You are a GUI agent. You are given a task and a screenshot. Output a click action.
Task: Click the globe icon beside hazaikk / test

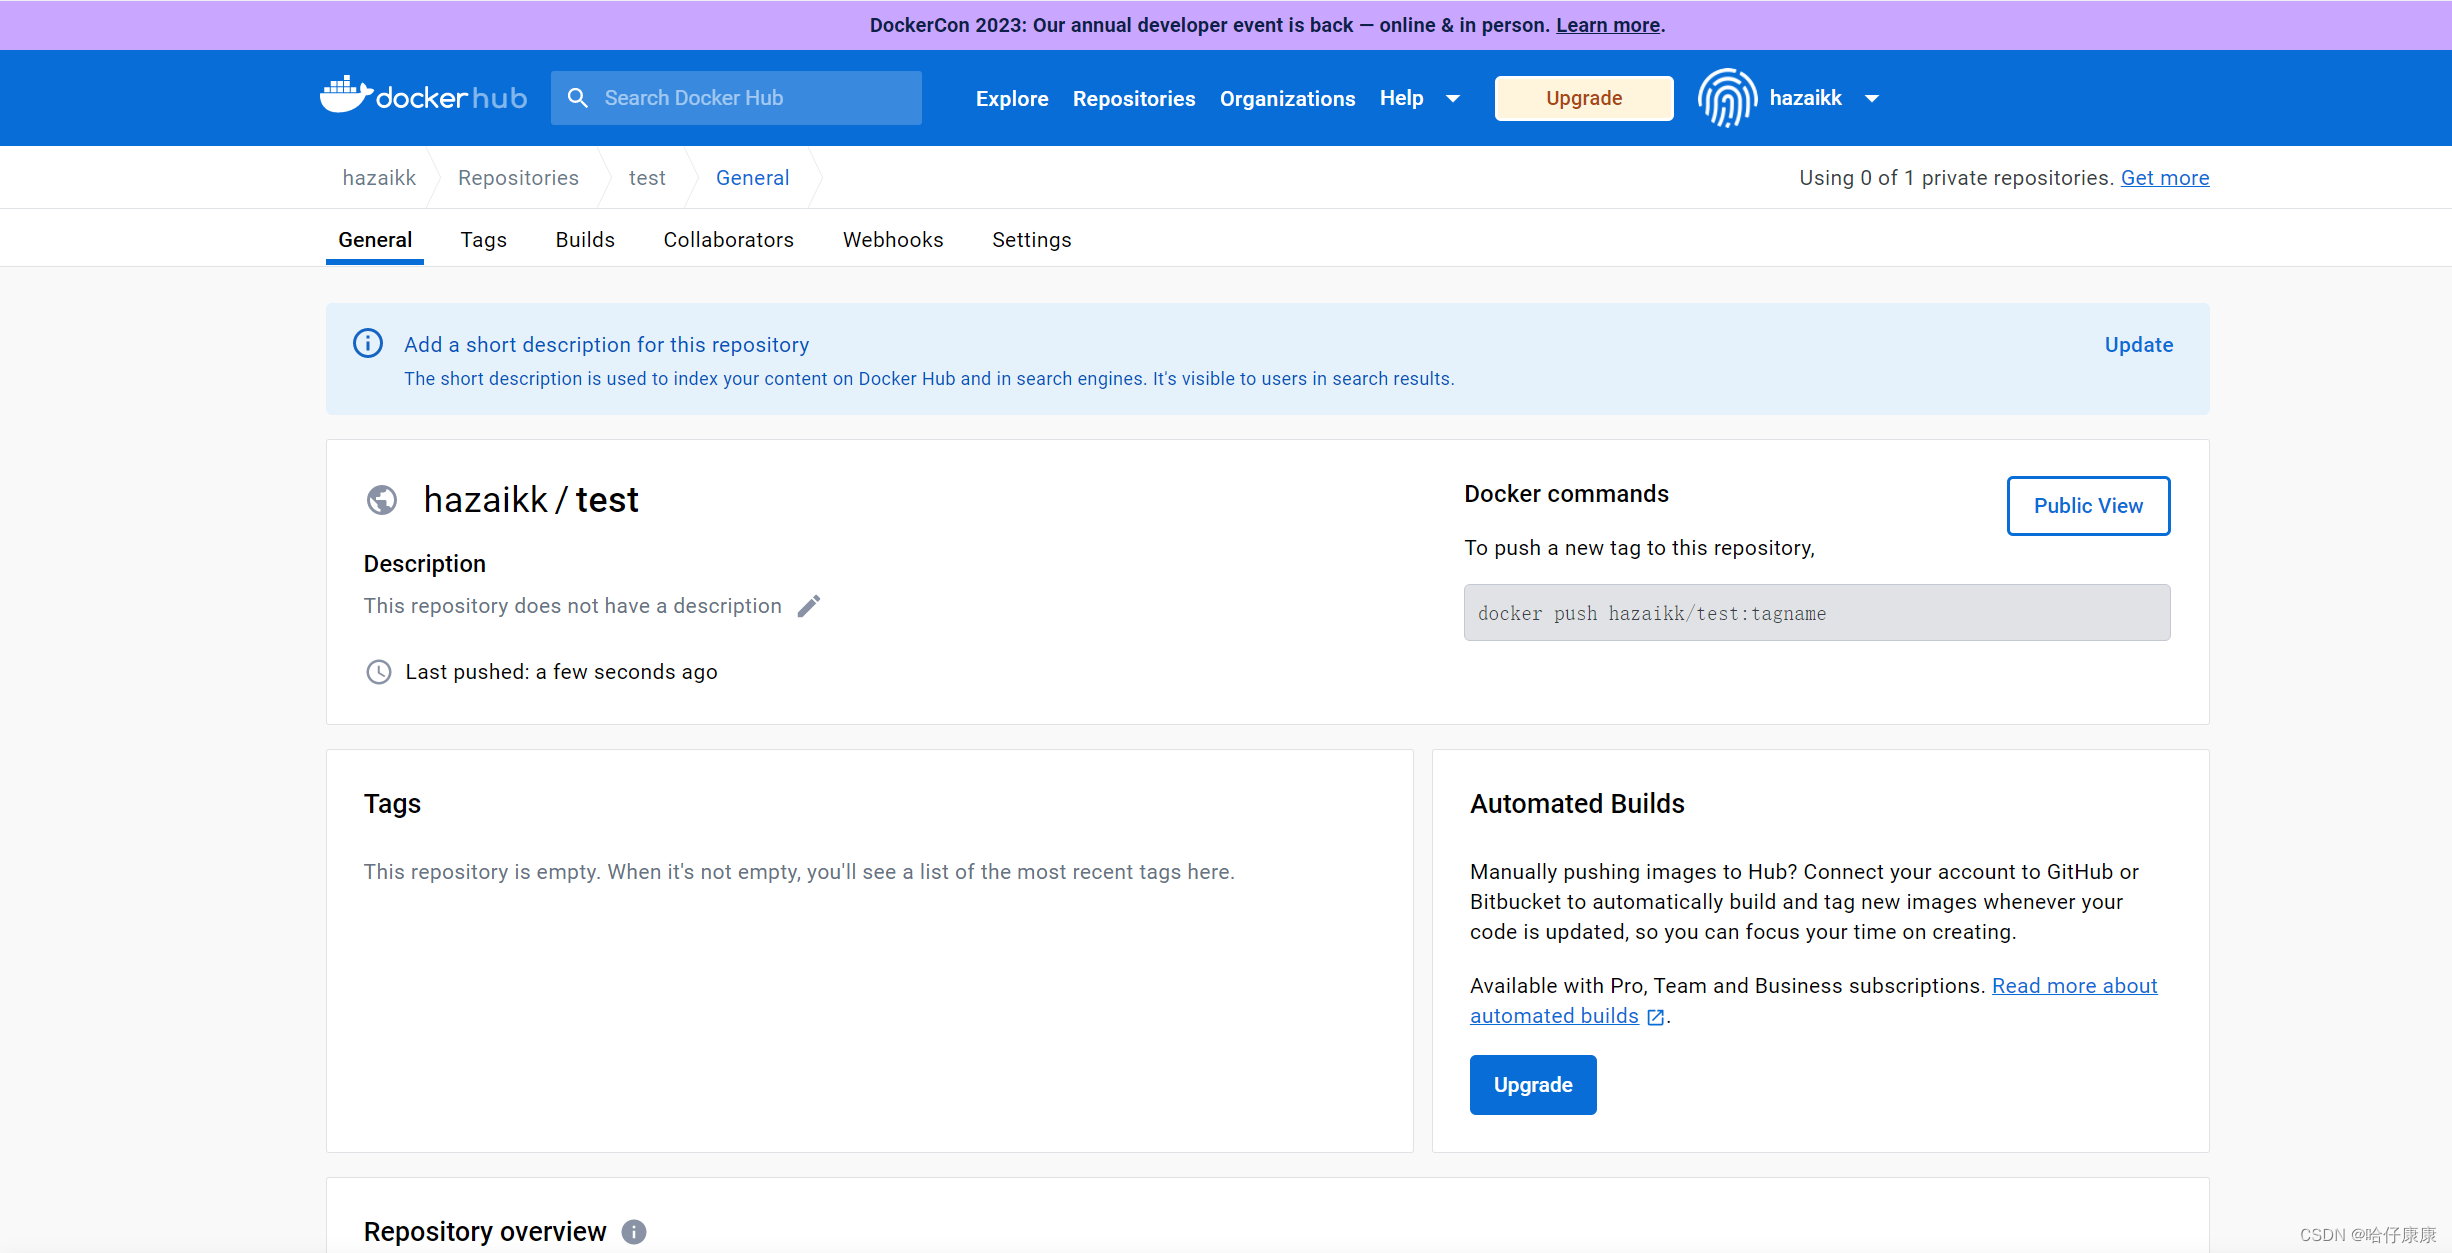click(x=381, y=499)
